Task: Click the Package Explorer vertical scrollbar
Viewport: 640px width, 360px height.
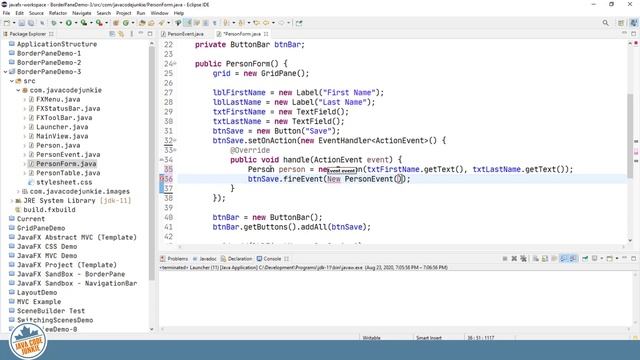Action: tap(151, 163)
